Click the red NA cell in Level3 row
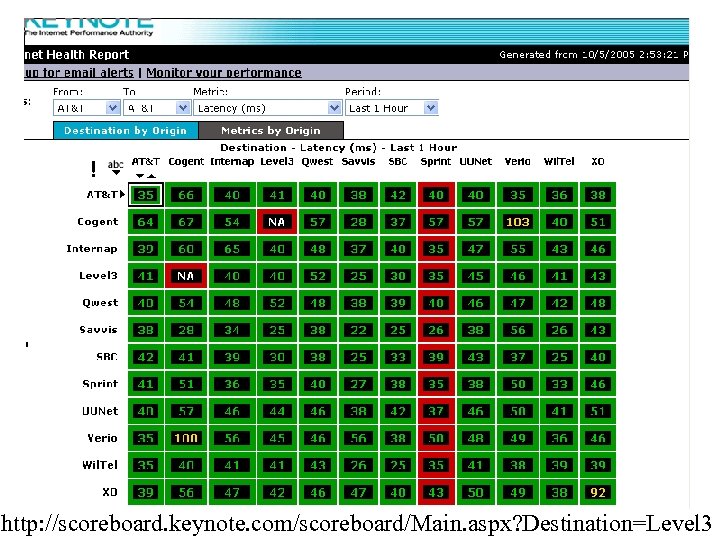The height and width of the screenshot is (540, 720). tap(186, 276)
